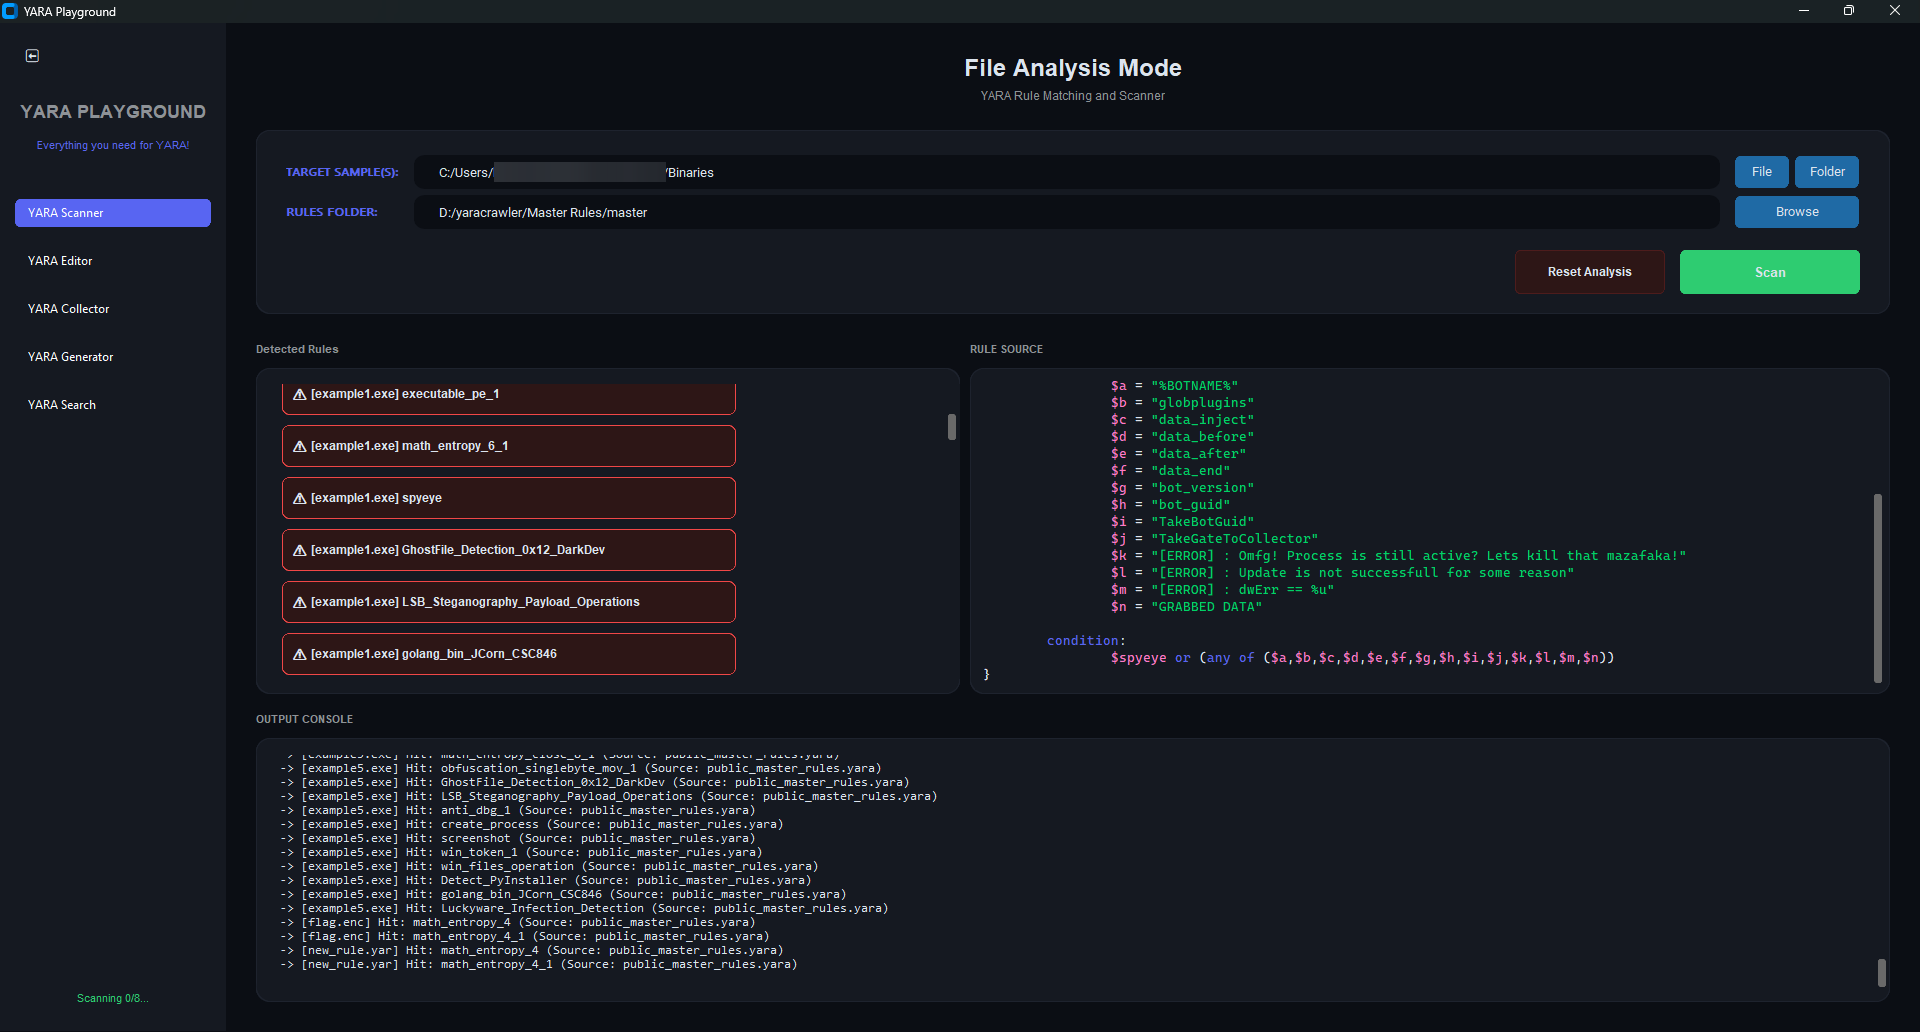The width and height of the screenshot is (1920, 1032).
Task: Click warning icon on golang_bin_JCorn rule
Action: coord(299,654)
